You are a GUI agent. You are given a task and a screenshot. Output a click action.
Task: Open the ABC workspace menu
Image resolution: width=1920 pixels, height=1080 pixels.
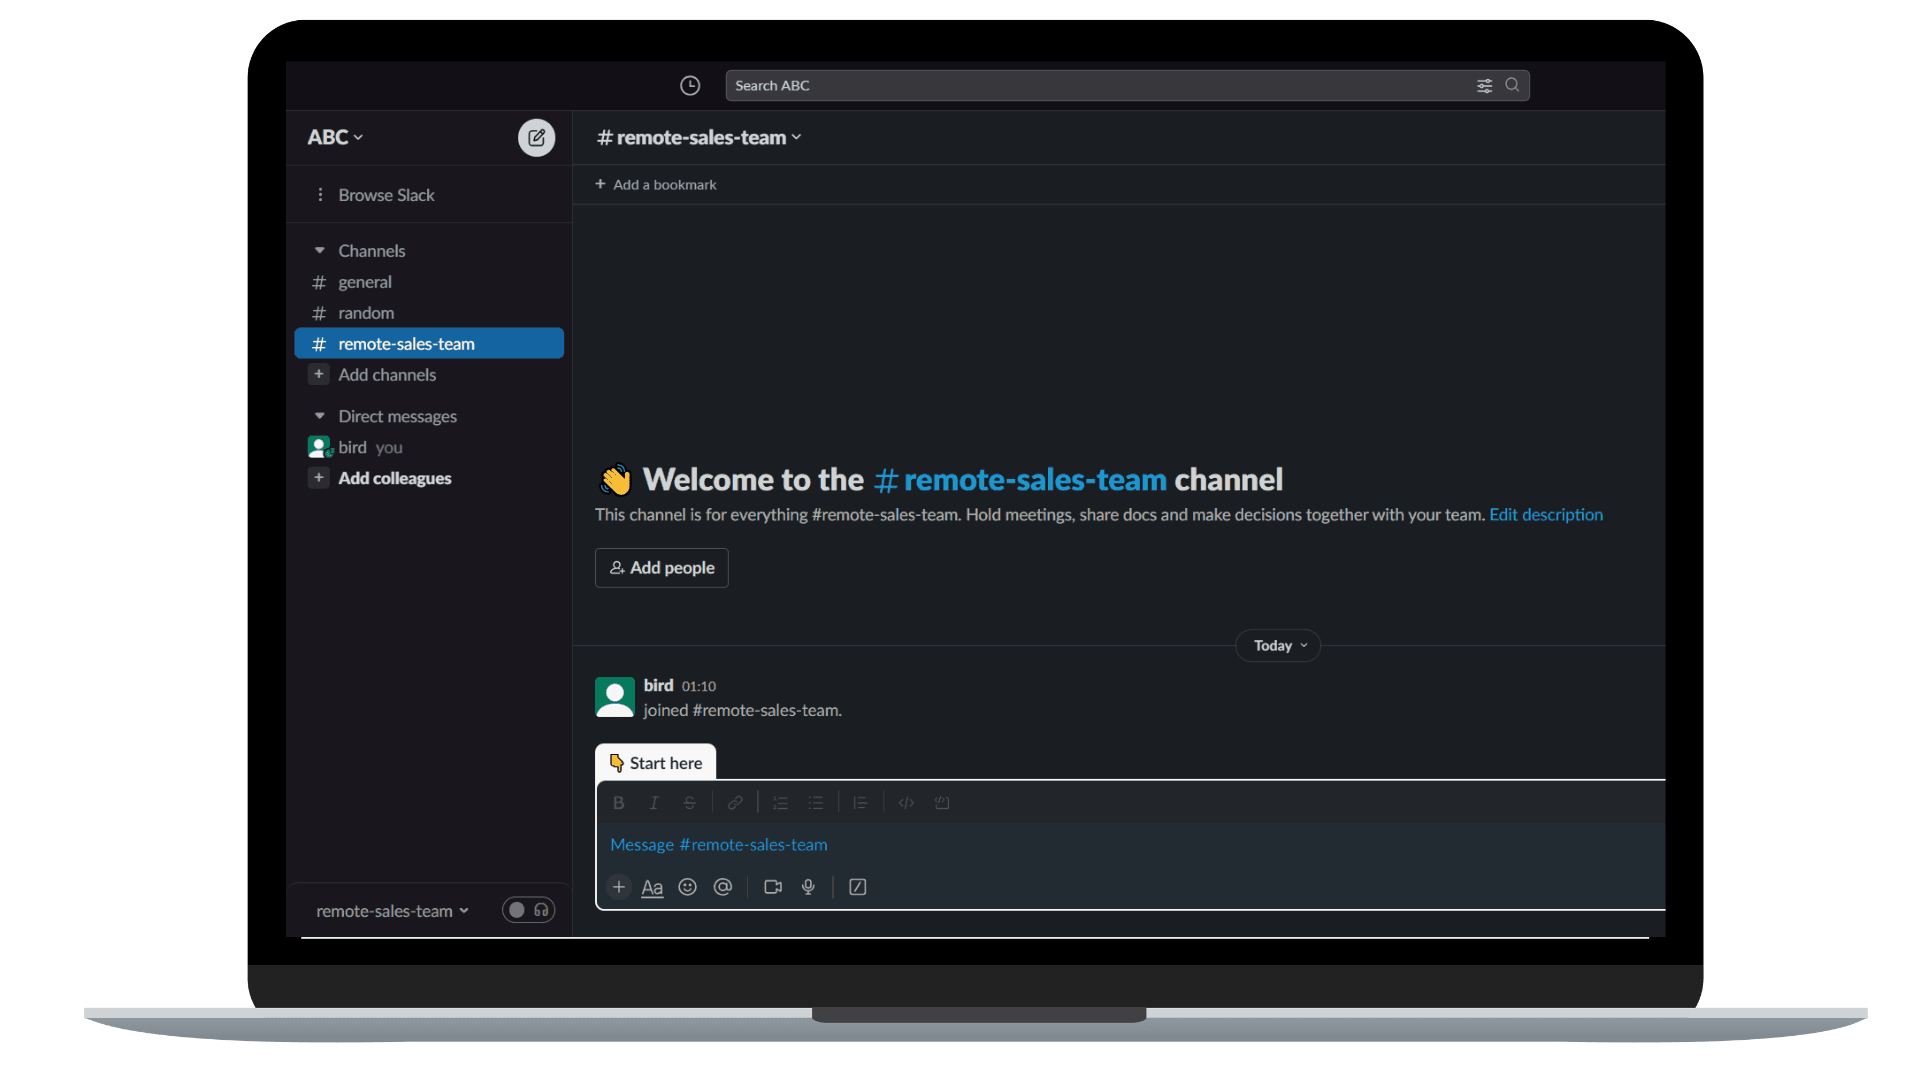tap(334, 137)
